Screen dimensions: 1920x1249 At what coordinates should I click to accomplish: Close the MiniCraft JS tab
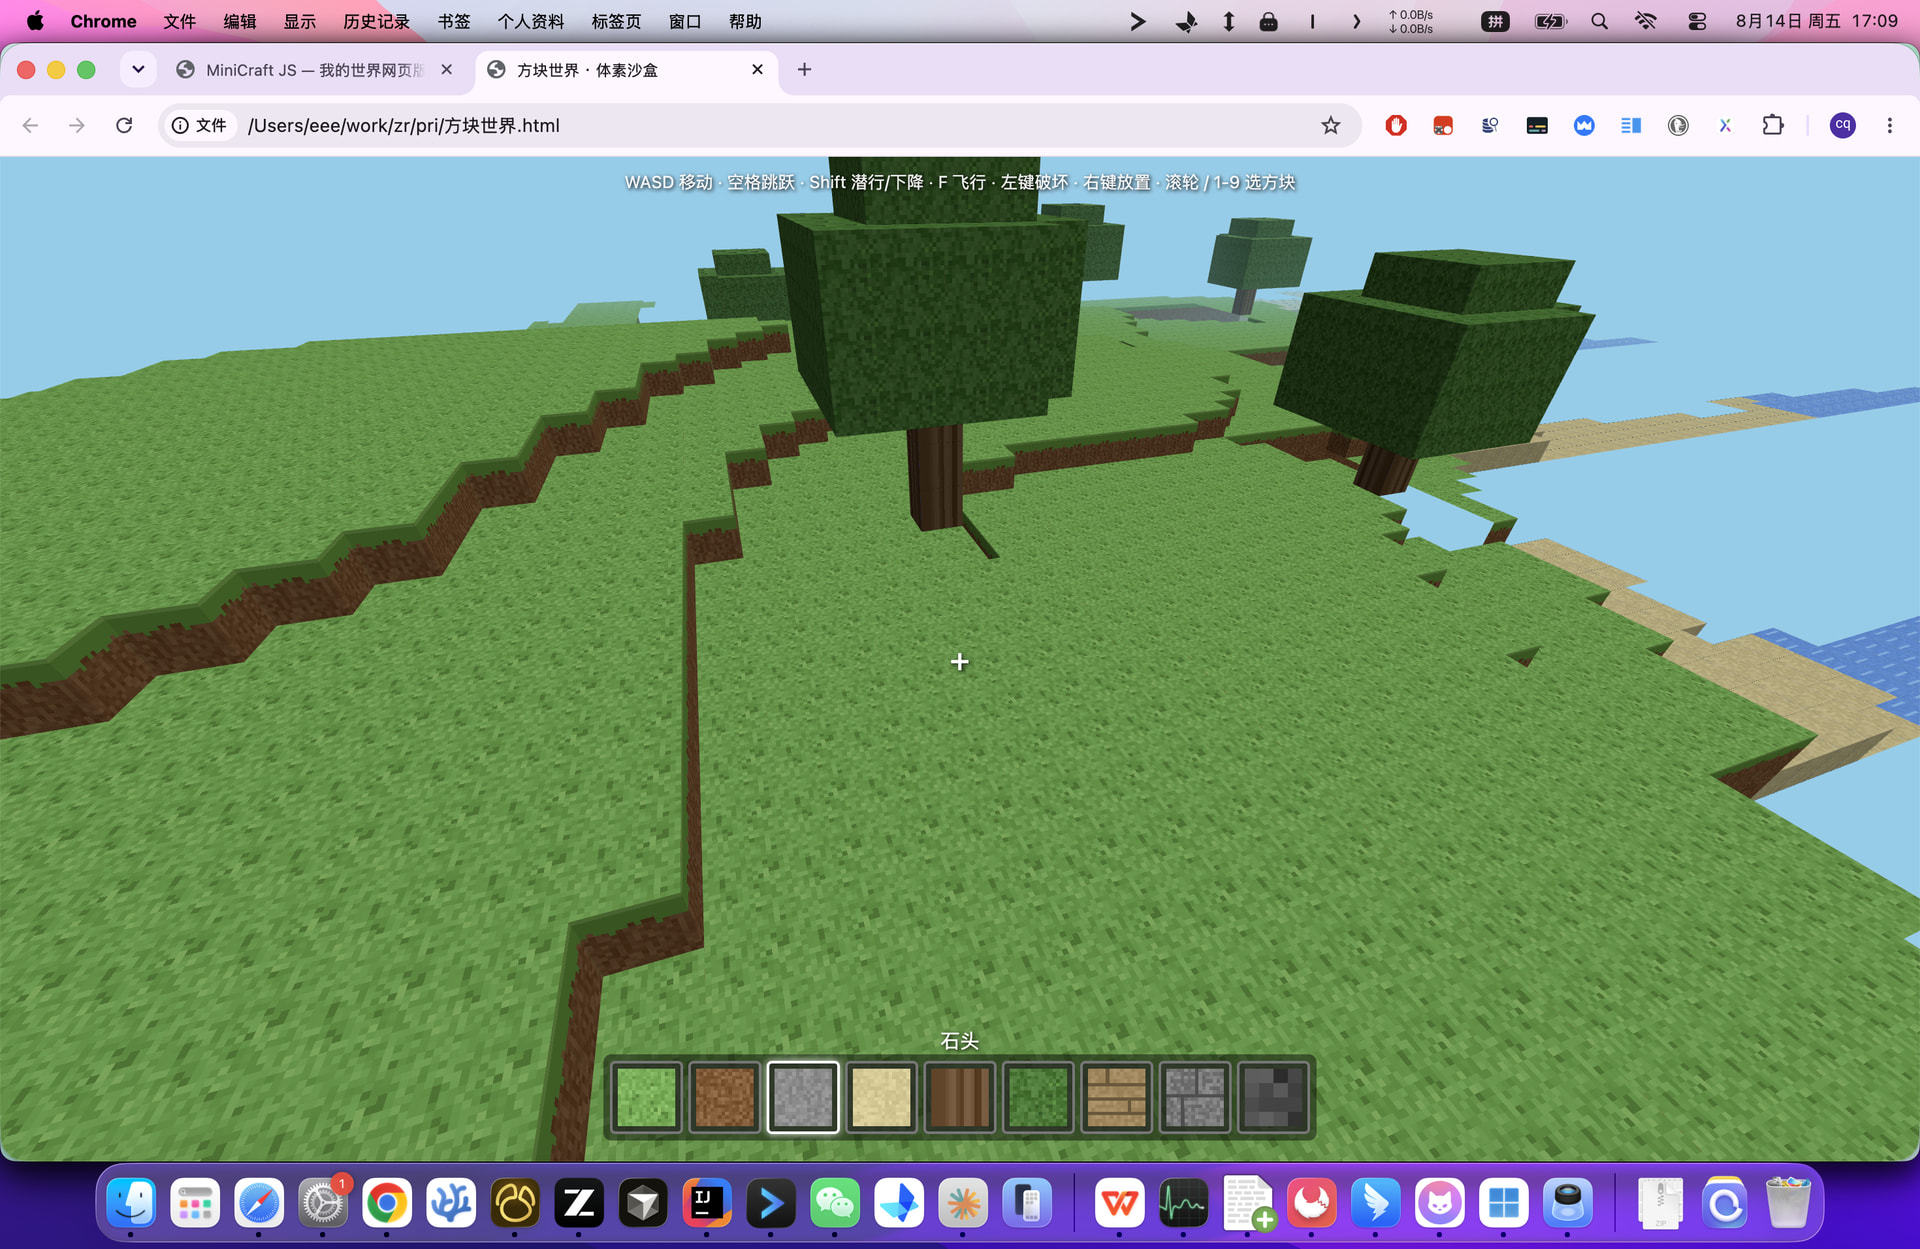coord(447,69)
